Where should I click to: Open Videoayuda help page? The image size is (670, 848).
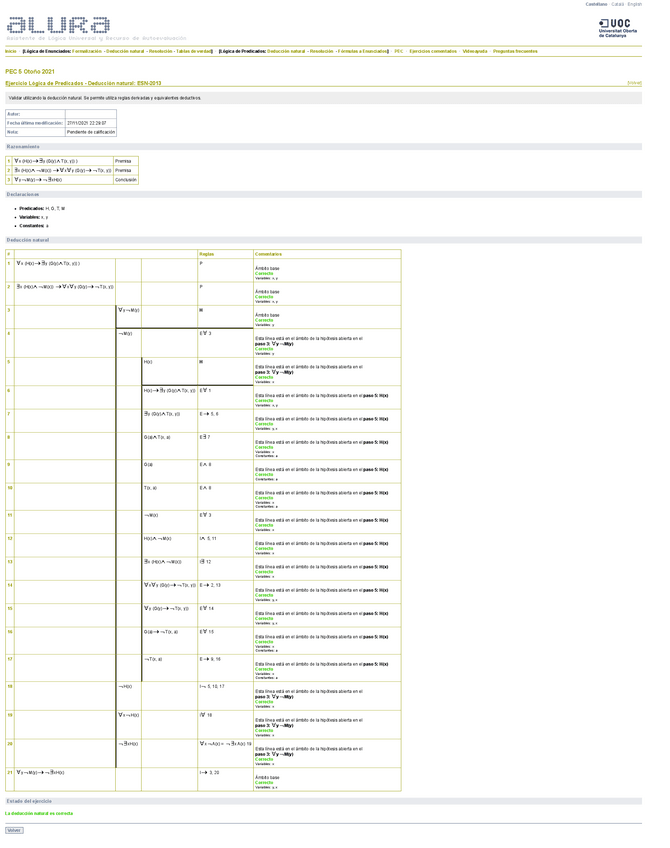475,51
